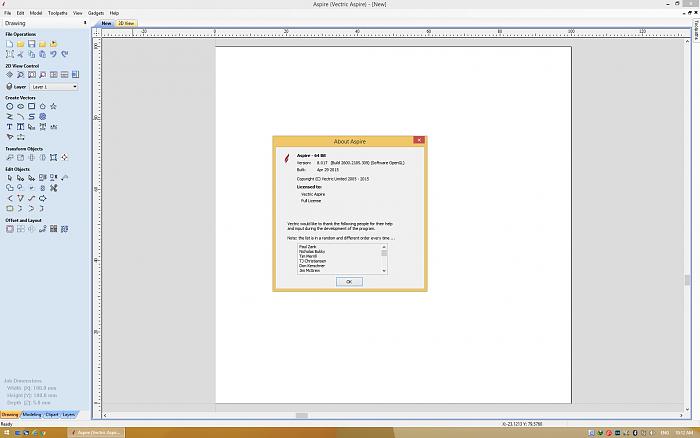The height and width of the screenshot is (438, 700).
Task: Select the Draw S-curve tool
Action: [x=31, y=117]
